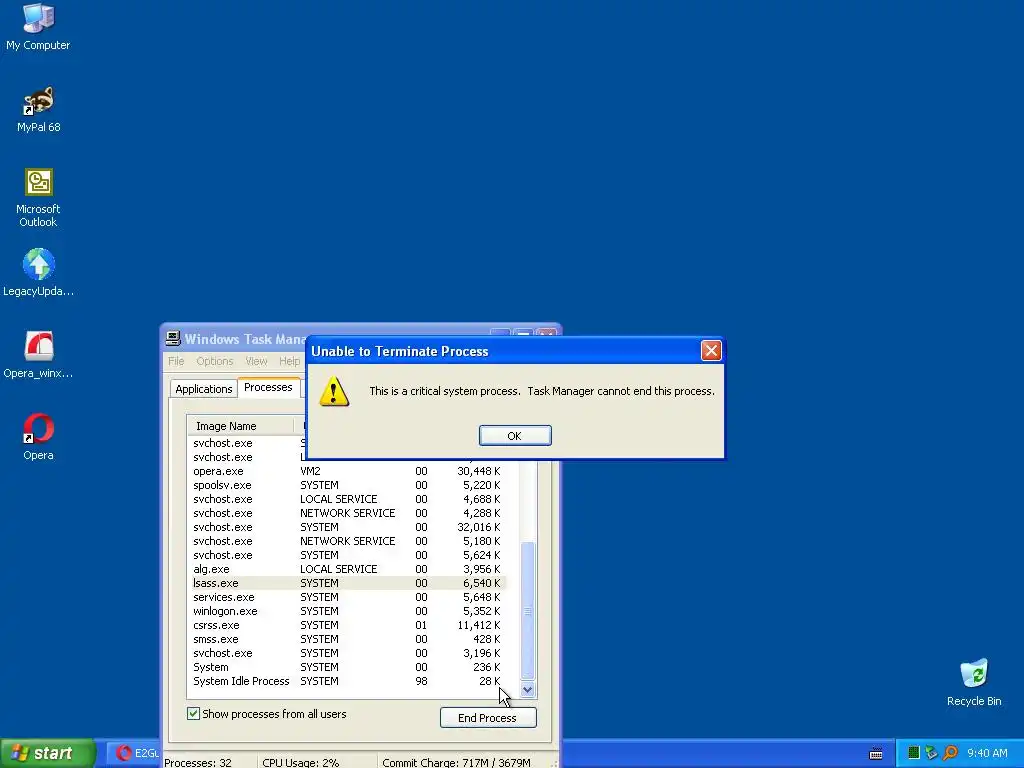Image resolution: width=1024 pixels, height=768 pixels.
Task: Click the 11,412 K memory value
Action: (479, 625)
